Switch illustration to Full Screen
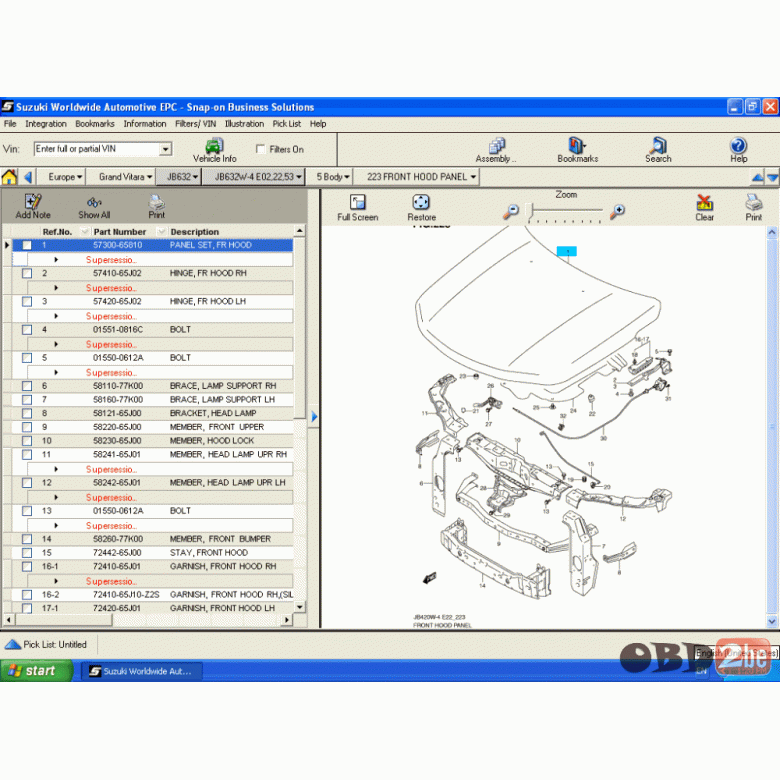Screen dimensions: 780x780 pyautogui.click(x=357, y=208)
